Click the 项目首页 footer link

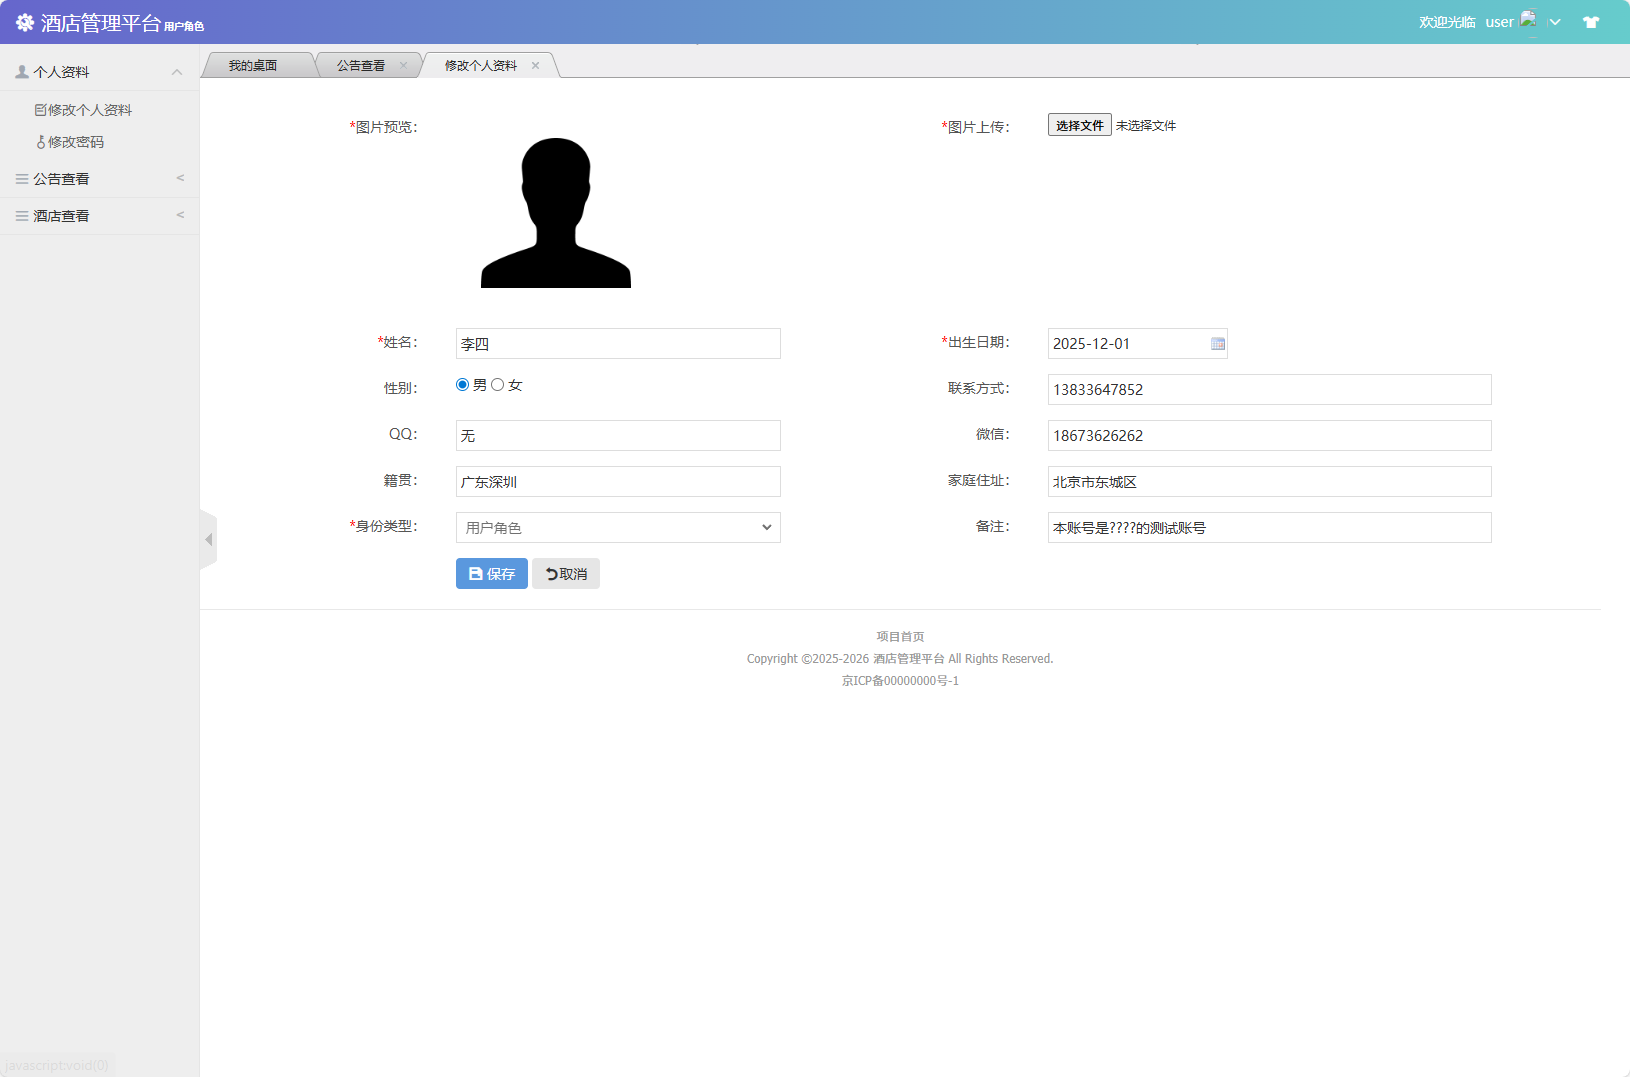[x=899, y=636]
